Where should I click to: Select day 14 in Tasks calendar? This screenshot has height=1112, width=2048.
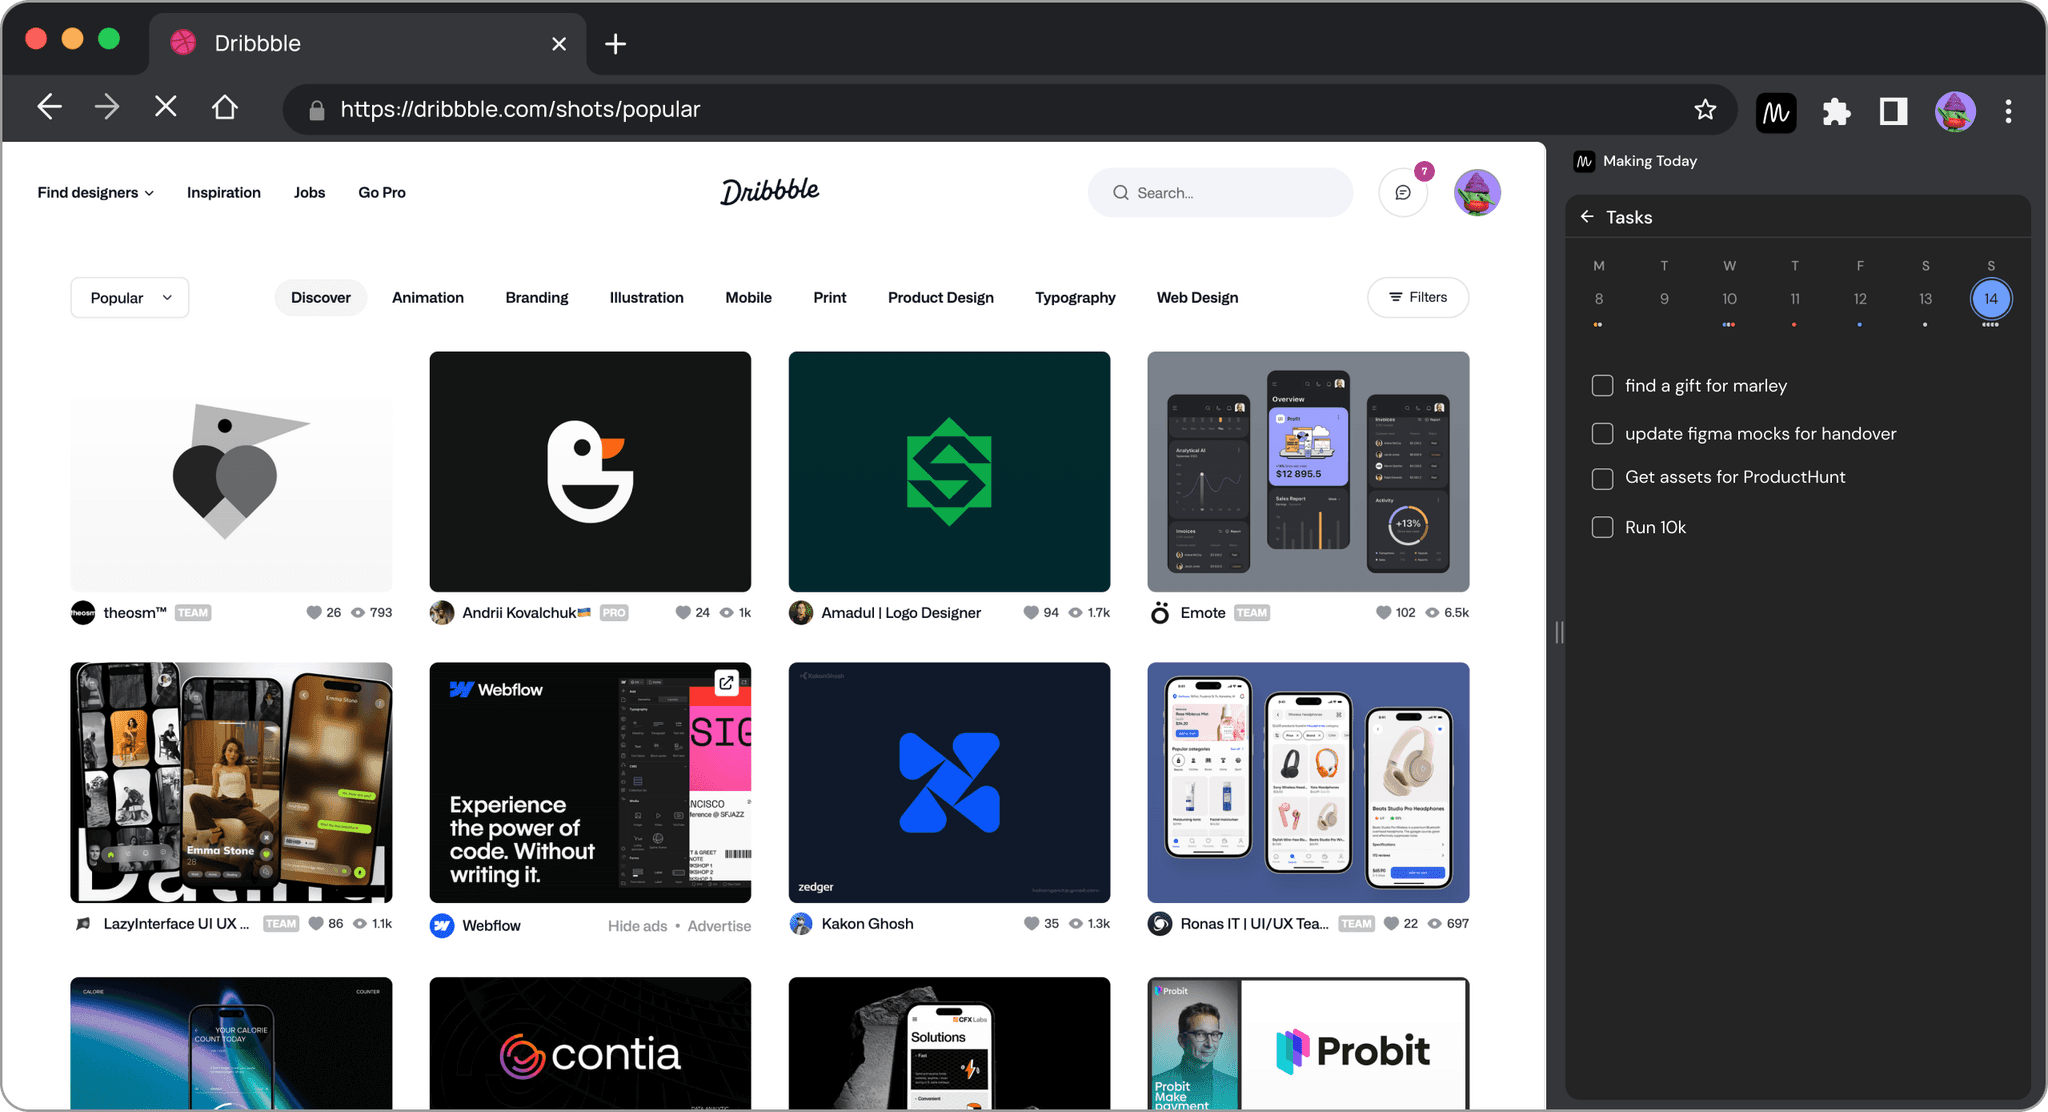[1991, 299]
